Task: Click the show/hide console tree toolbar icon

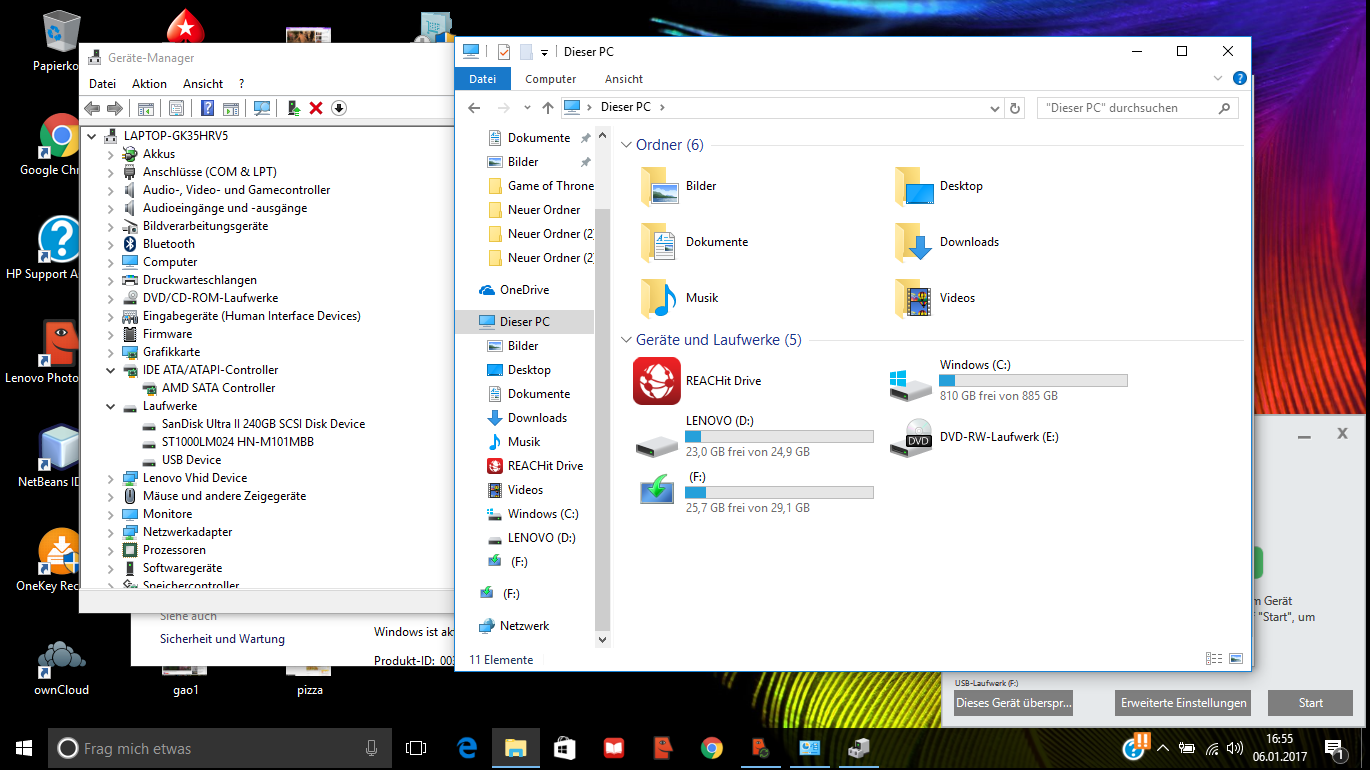Action: pyautogui.click(x=145, y=108)
